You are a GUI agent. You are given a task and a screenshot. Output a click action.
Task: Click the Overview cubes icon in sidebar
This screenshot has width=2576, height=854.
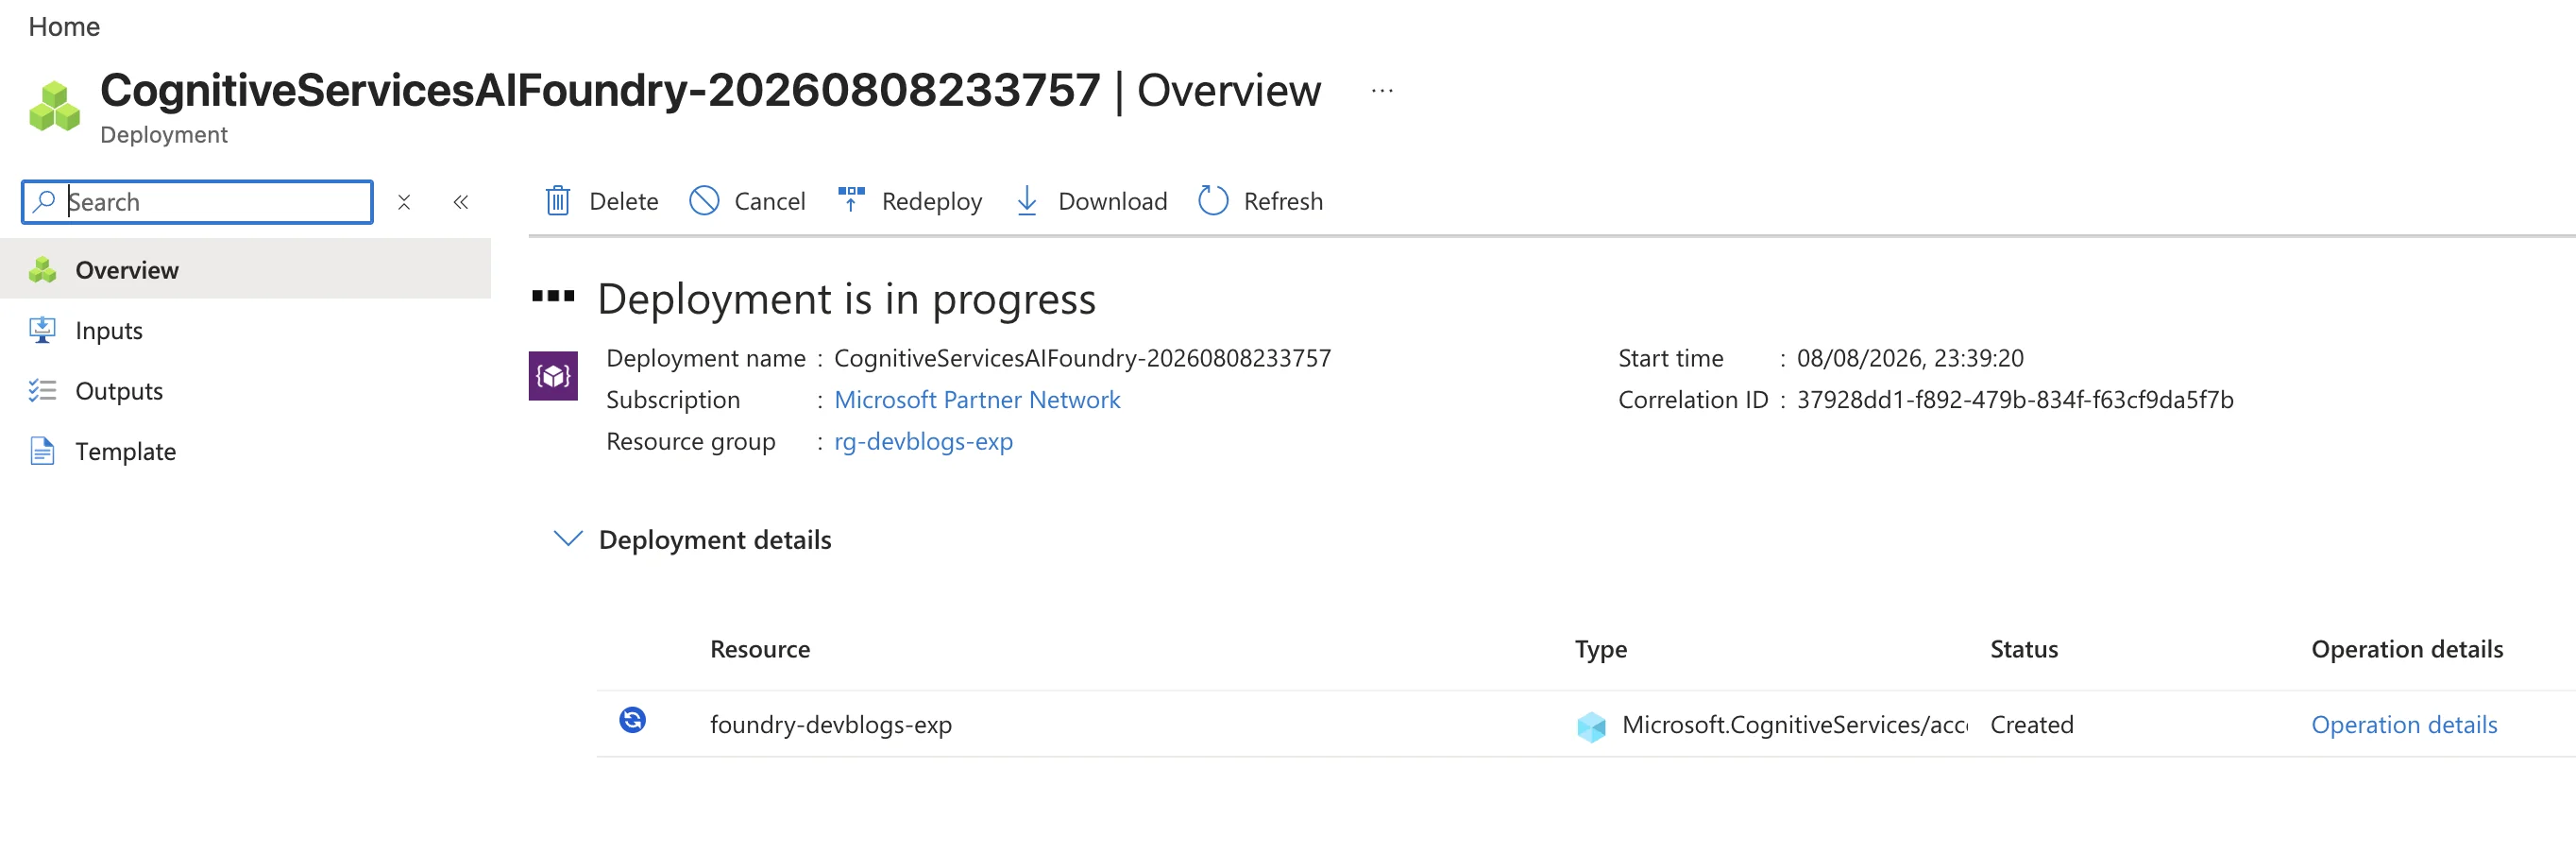pyautogui.click(x=42, y=270)
